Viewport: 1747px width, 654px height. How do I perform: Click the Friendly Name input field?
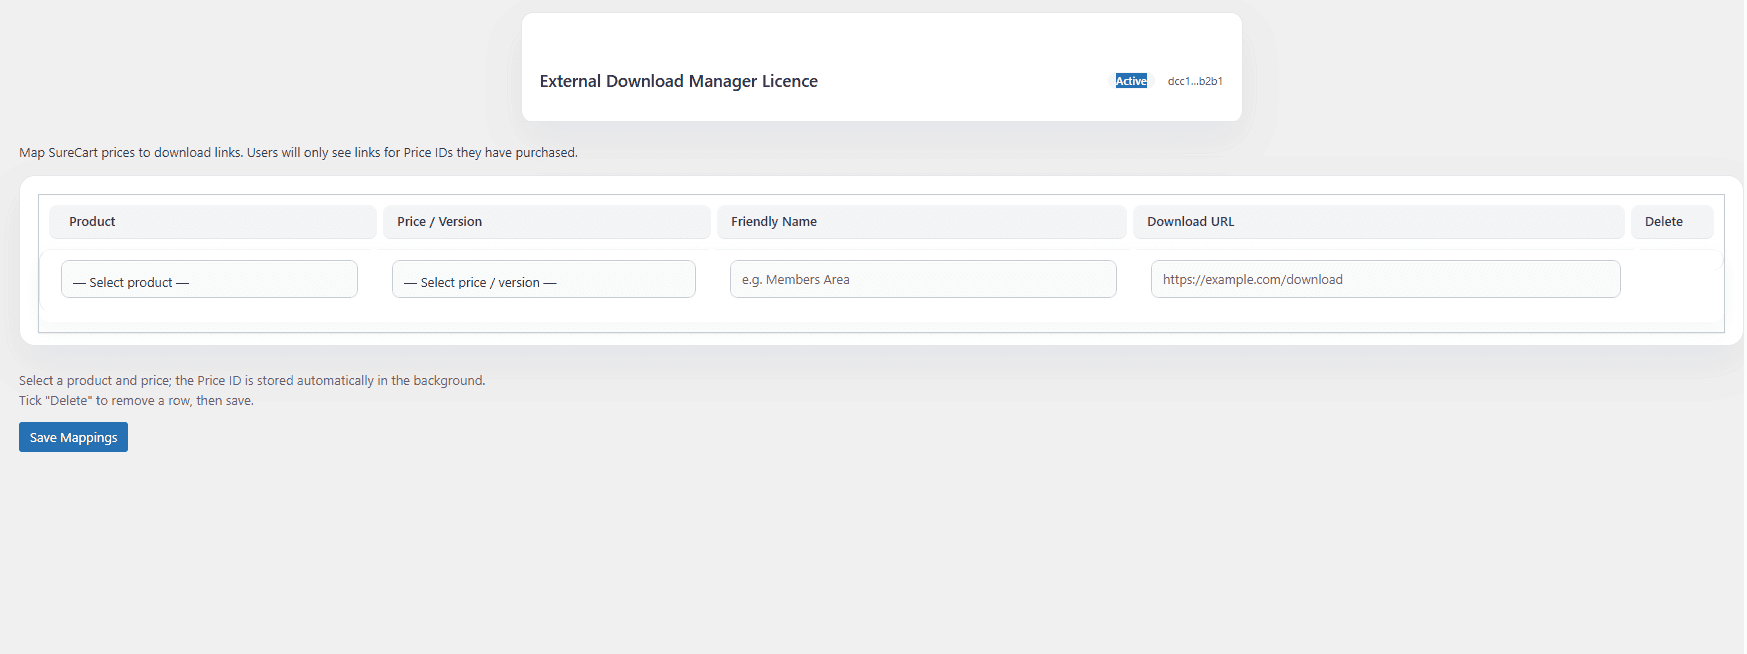click(923, 279)
